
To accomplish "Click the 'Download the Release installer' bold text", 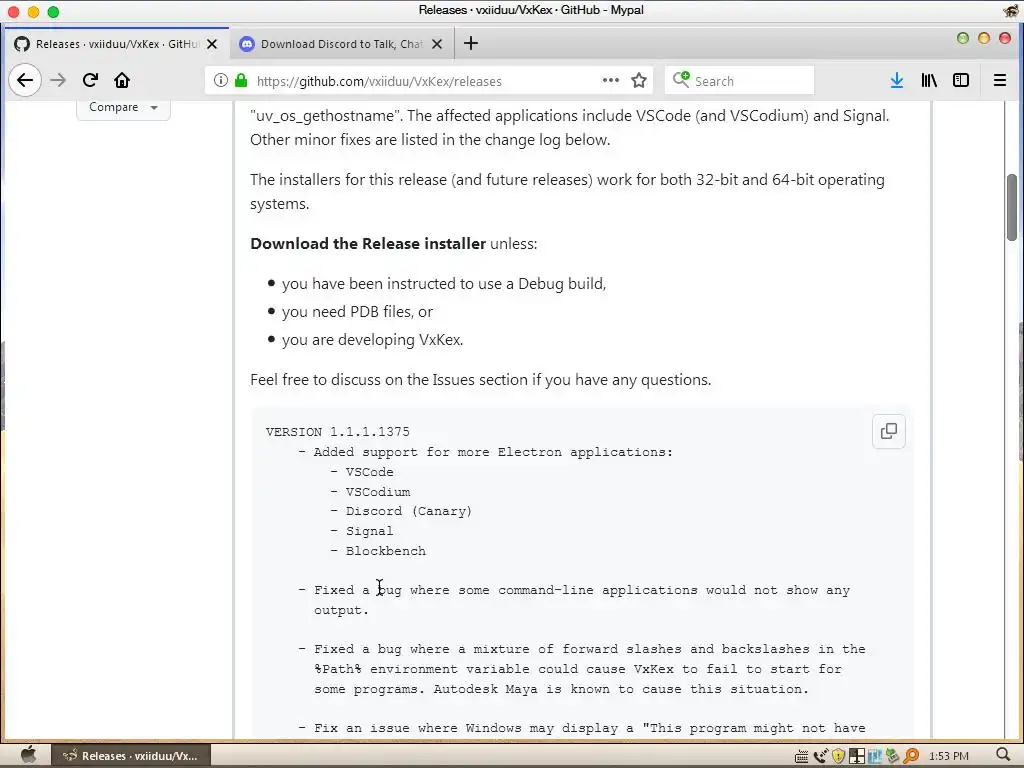I will [x=368, y=244].
